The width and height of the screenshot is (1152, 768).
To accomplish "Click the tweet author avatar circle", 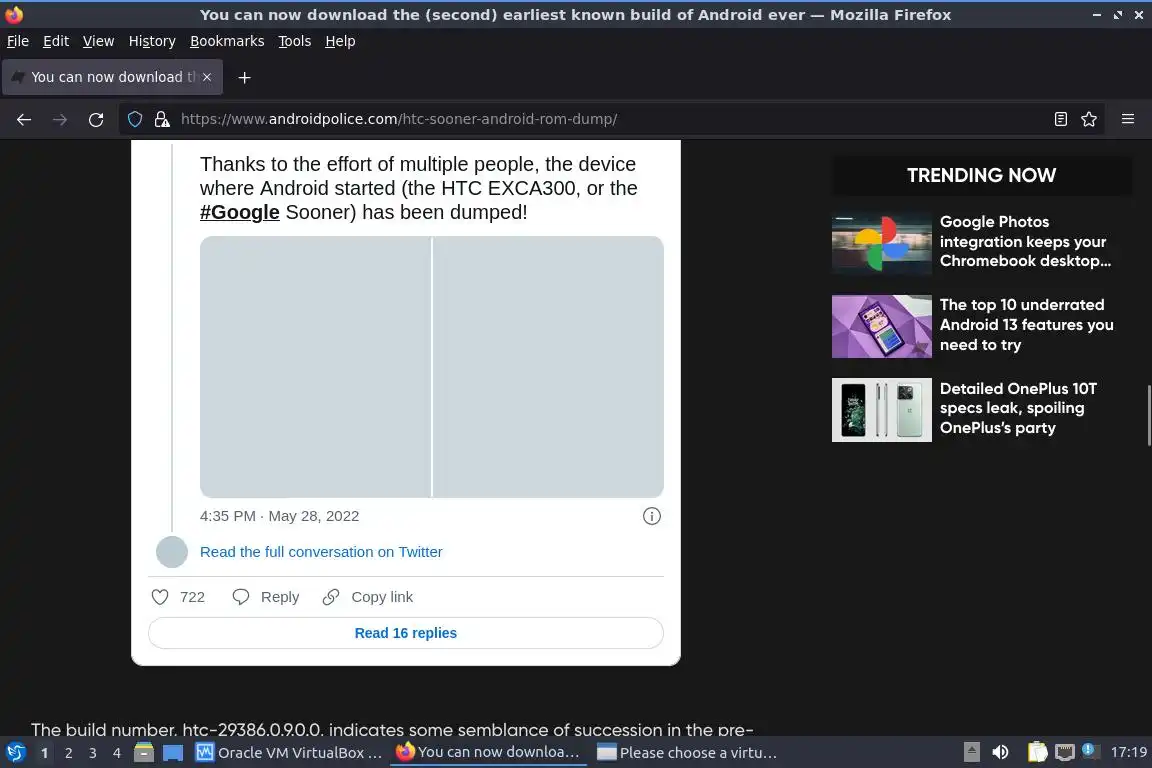I will (x=172, y=552).
